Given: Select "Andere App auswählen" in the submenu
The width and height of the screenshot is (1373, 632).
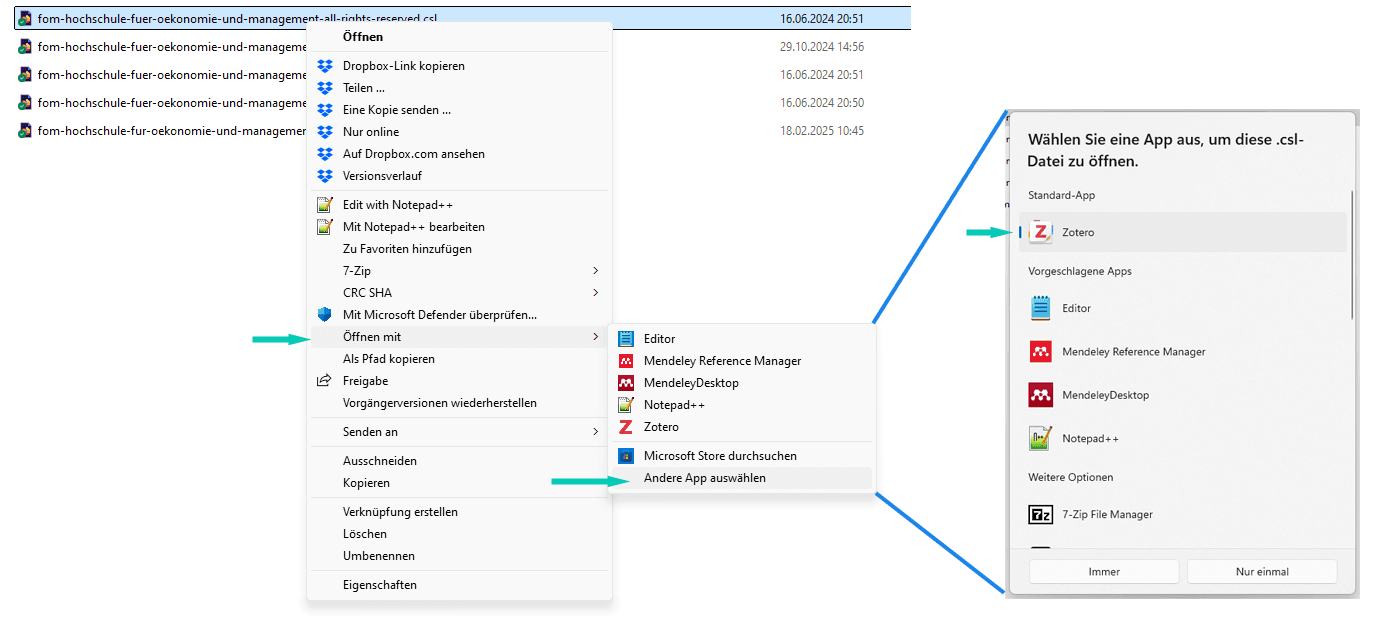Looking at the screenshot, I should (705, 478).
